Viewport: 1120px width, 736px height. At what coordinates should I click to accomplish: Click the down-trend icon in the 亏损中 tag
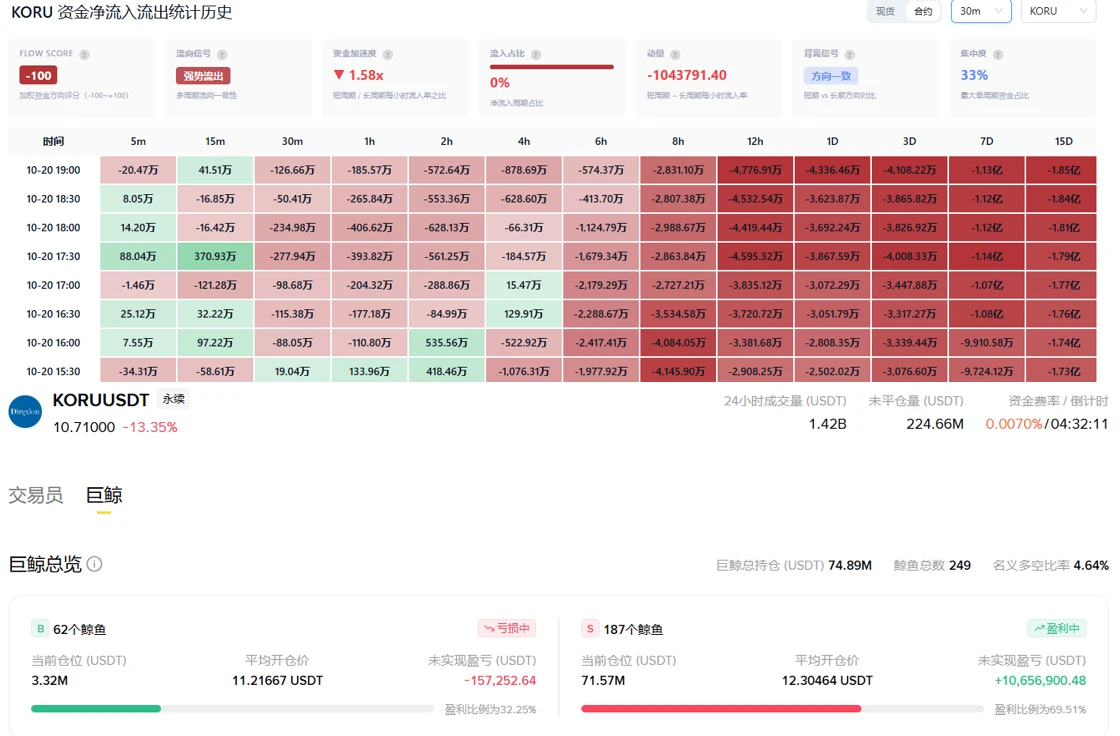pyautogui.click(x=489, y=629)
